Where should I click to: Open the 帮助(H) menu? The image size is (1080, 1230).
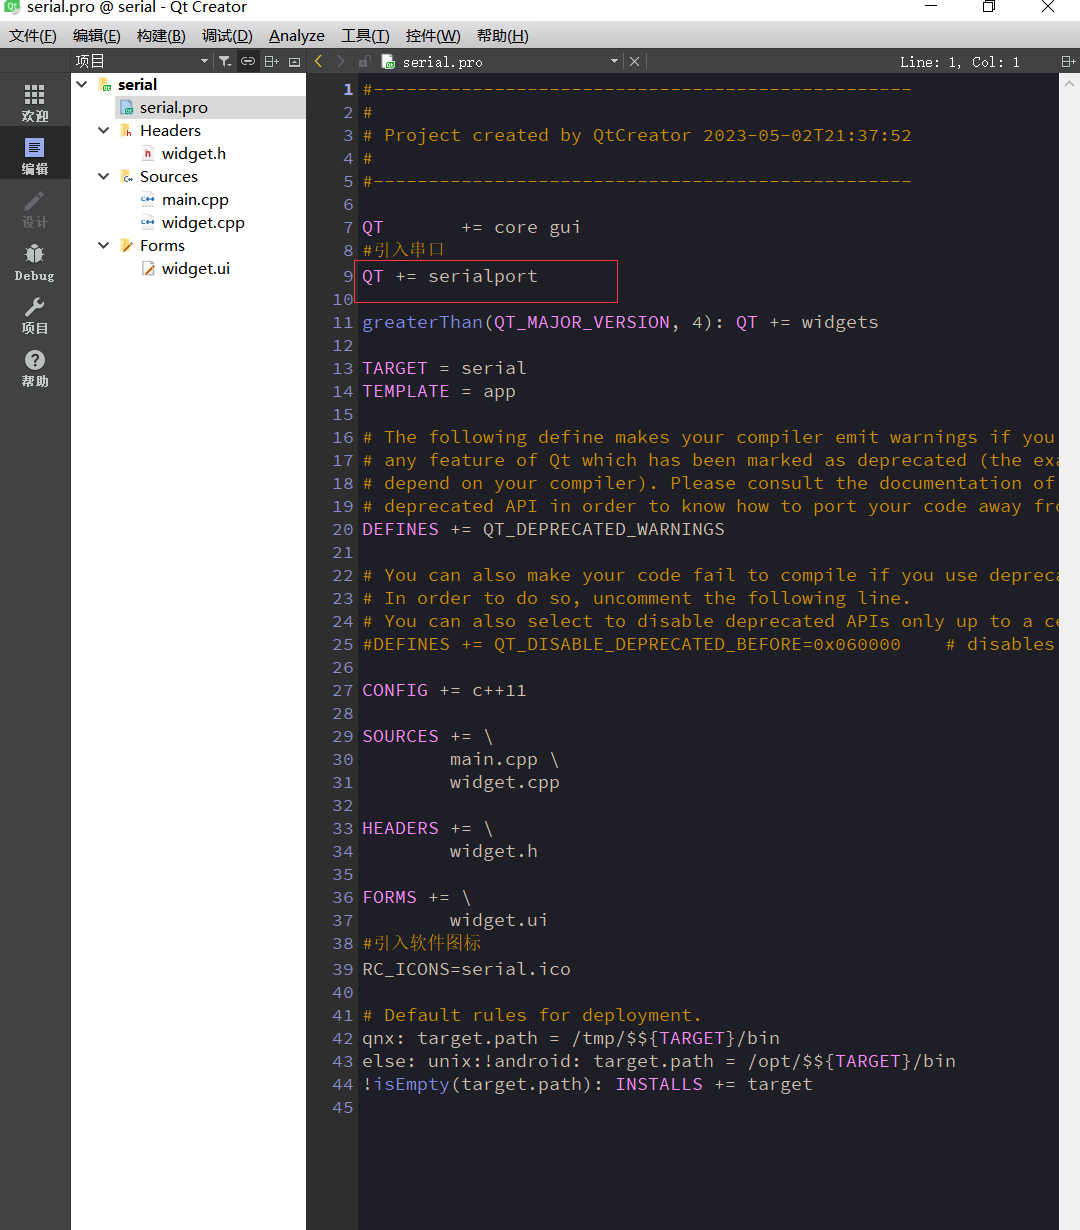pos(503,36)
